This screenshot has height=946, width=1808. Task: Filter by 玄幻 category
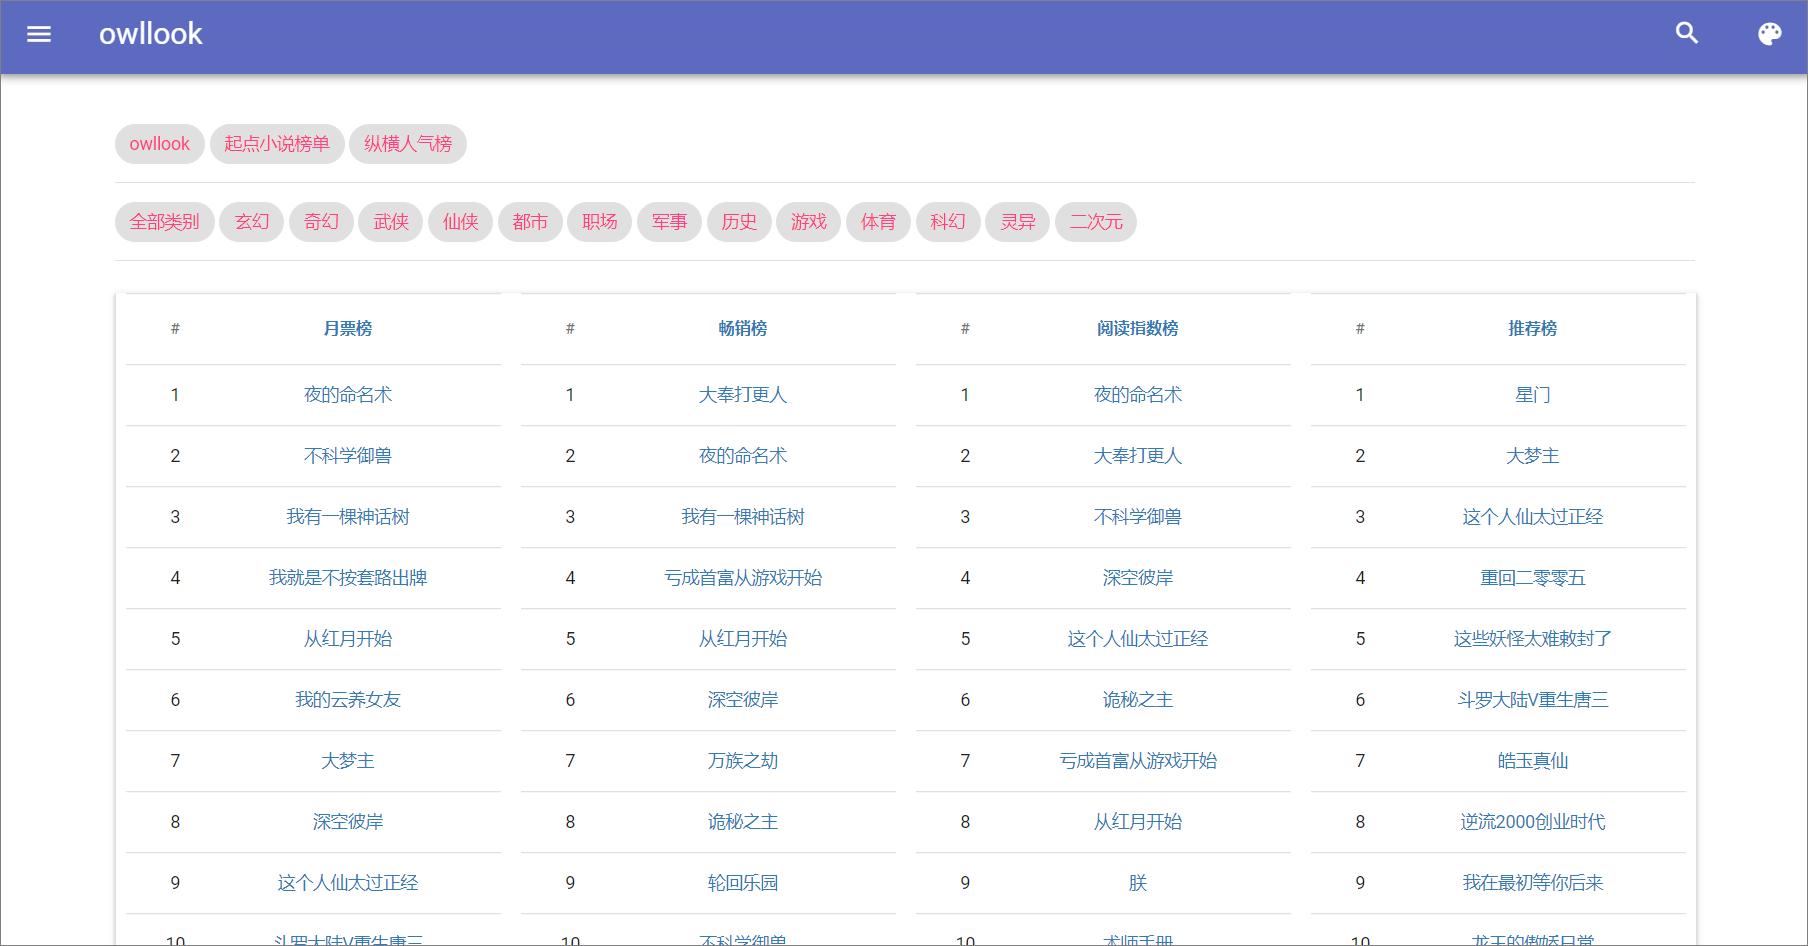[252, 222]
